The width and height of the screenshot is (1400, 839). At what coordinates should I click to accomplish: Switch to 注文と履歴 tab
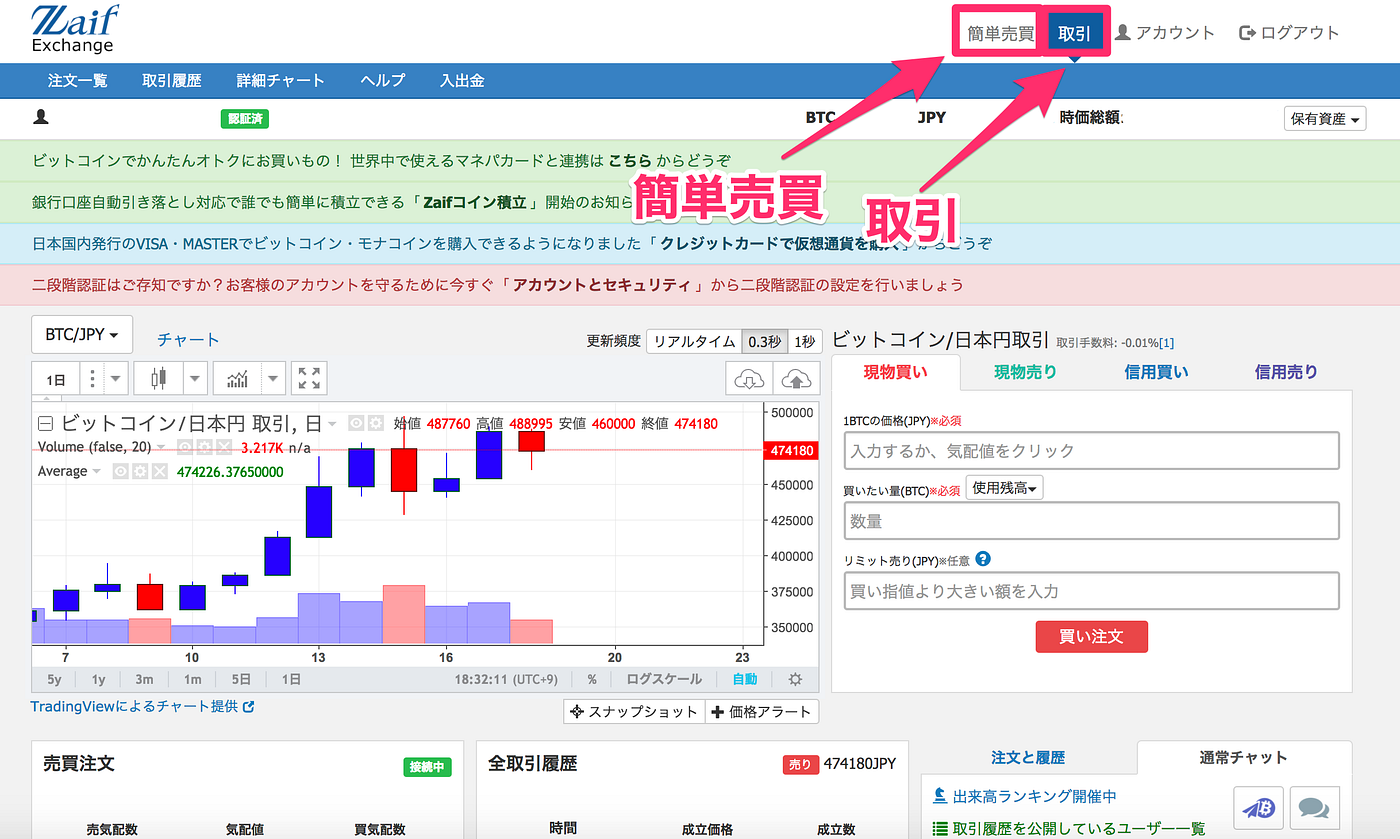pyautogui.click(x=1028, y=758)
